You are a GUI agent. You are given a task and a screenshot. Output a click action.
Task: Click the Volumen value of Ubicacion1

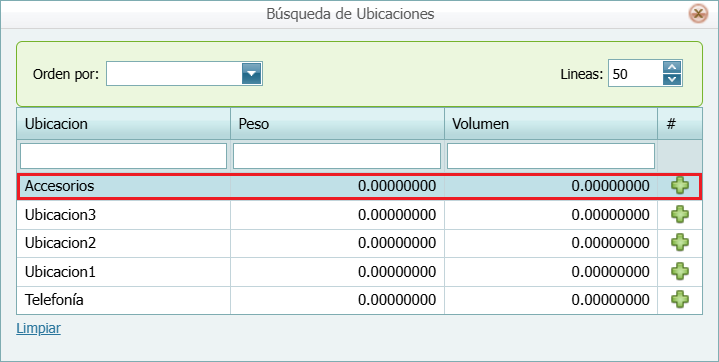(610, 272)
